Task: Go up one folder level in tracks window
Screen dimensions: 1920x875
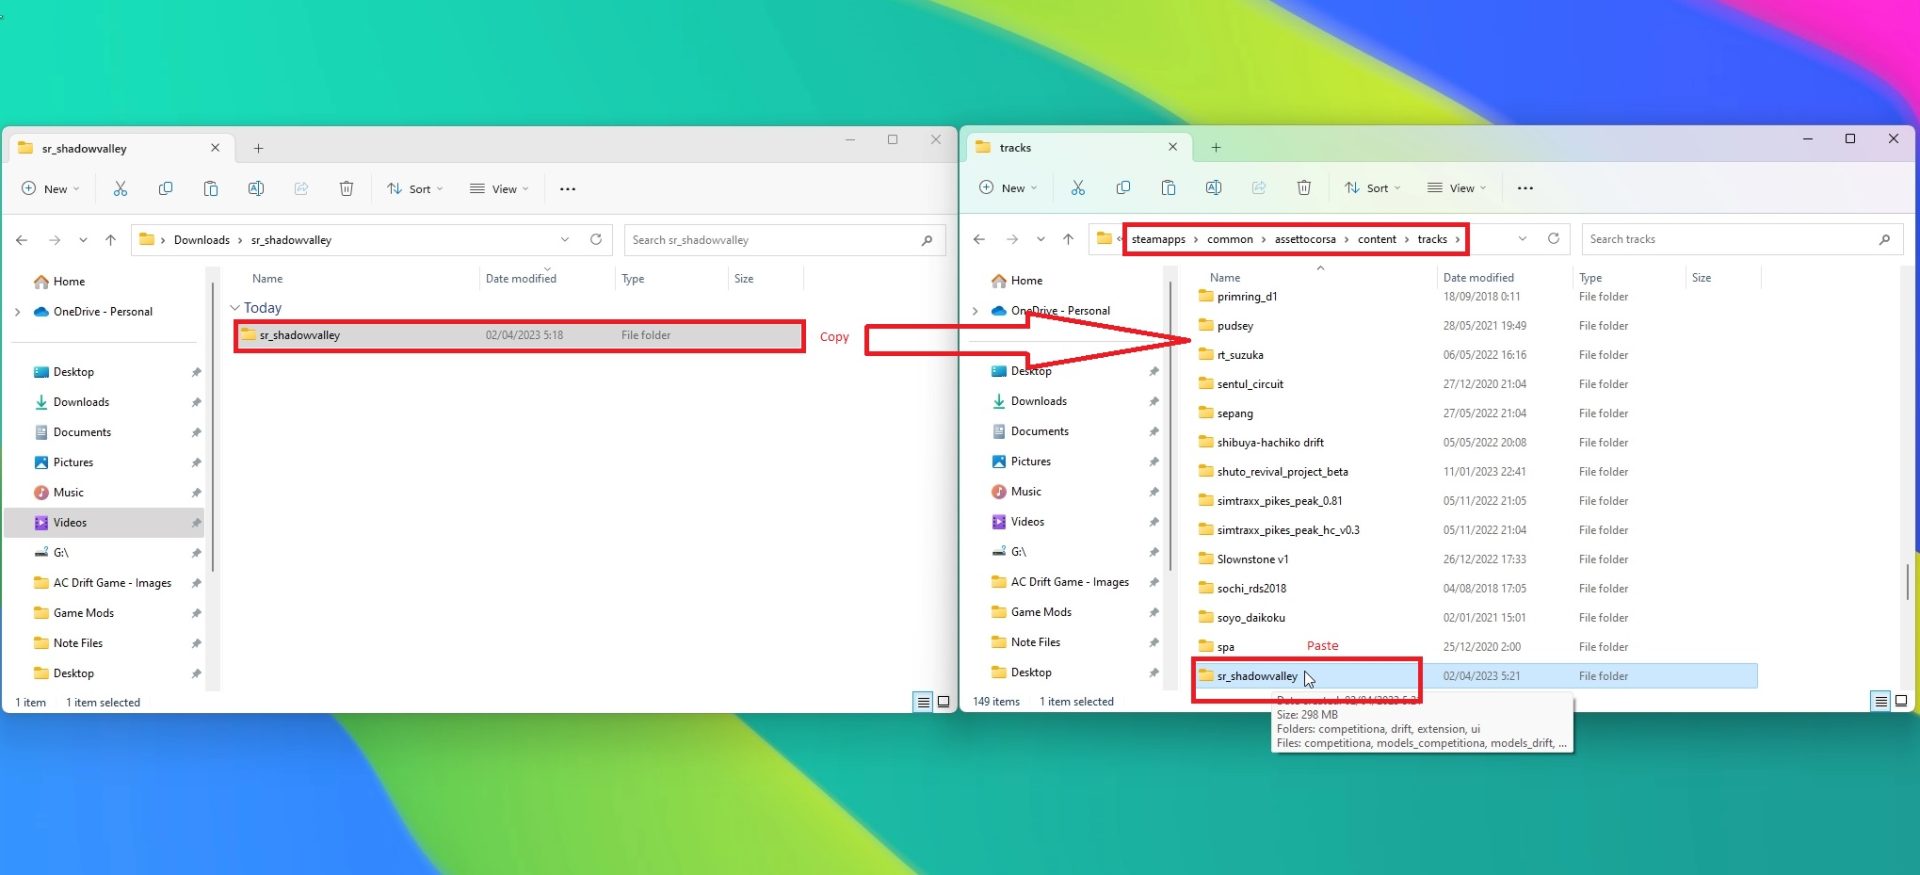Action: click(x=1068, y=239)
